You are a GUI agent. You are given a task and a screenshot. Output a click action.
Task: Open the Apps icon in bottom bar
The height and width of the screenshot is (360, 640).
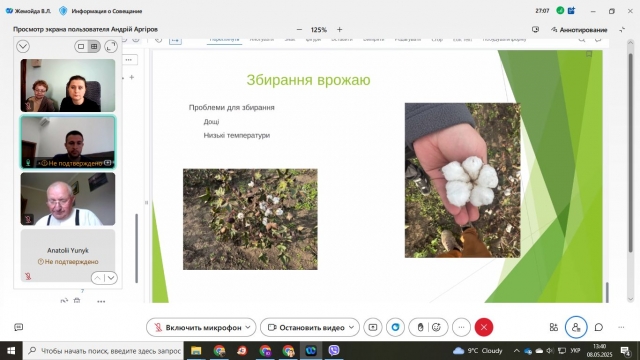point(553,327)
